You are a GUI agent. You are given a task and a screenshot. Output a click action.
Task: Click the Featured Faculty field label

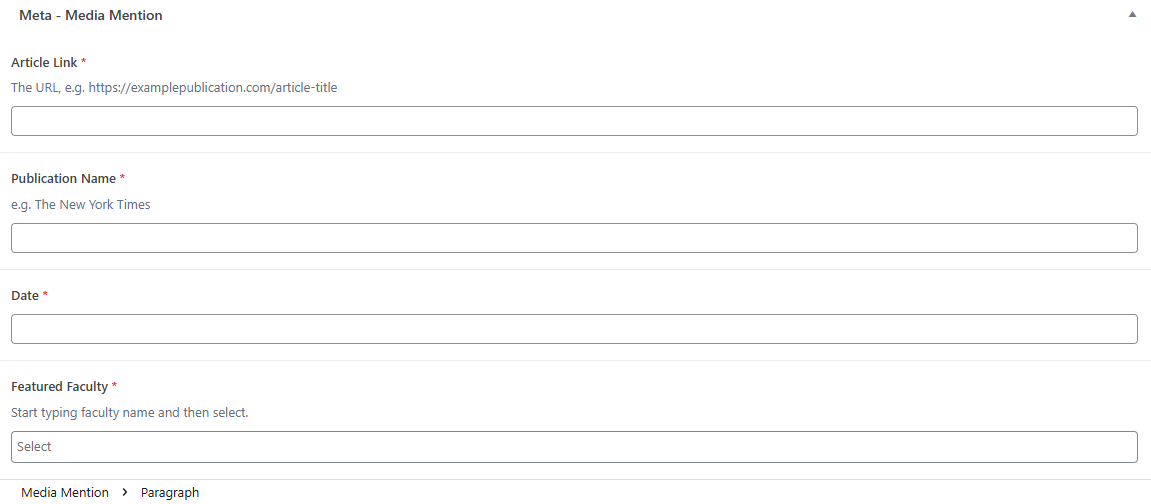point(59,386)
